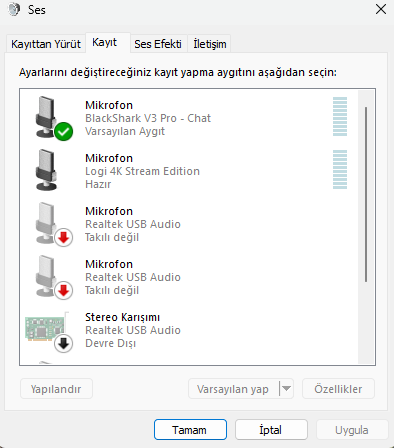394x448 pixels.
Task: Close the Ses dialog window
Action: pos(381,9)
